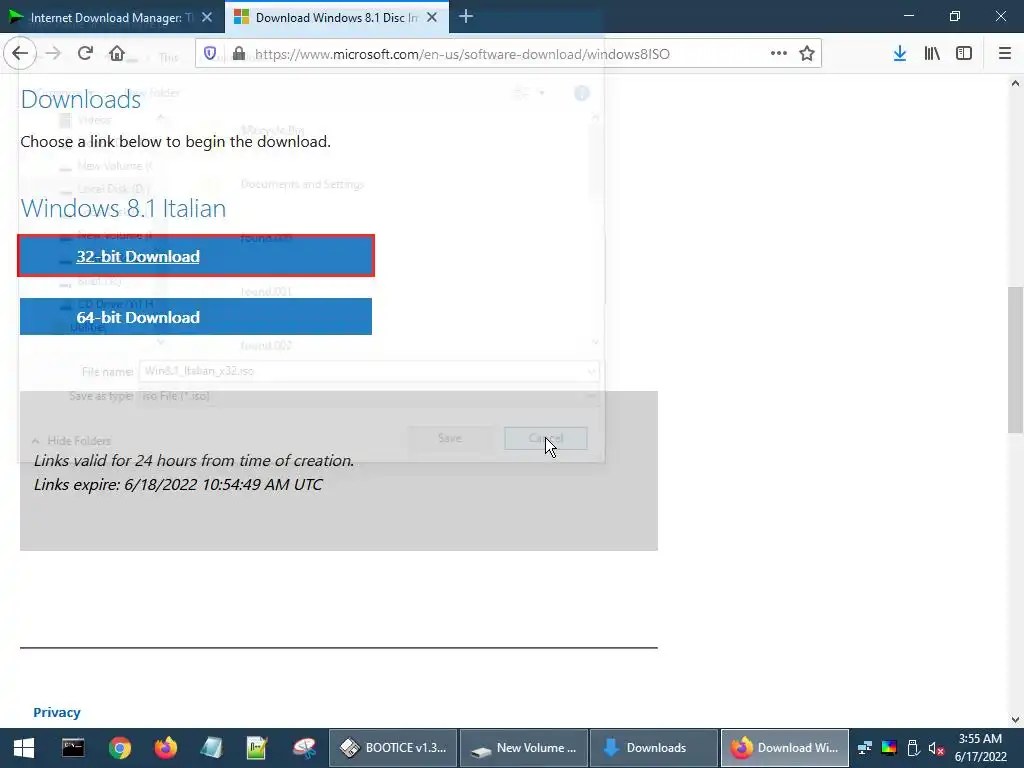Bookmark this page with the star
Viewport: 1024px width, 768px height.
click(807, 54)
